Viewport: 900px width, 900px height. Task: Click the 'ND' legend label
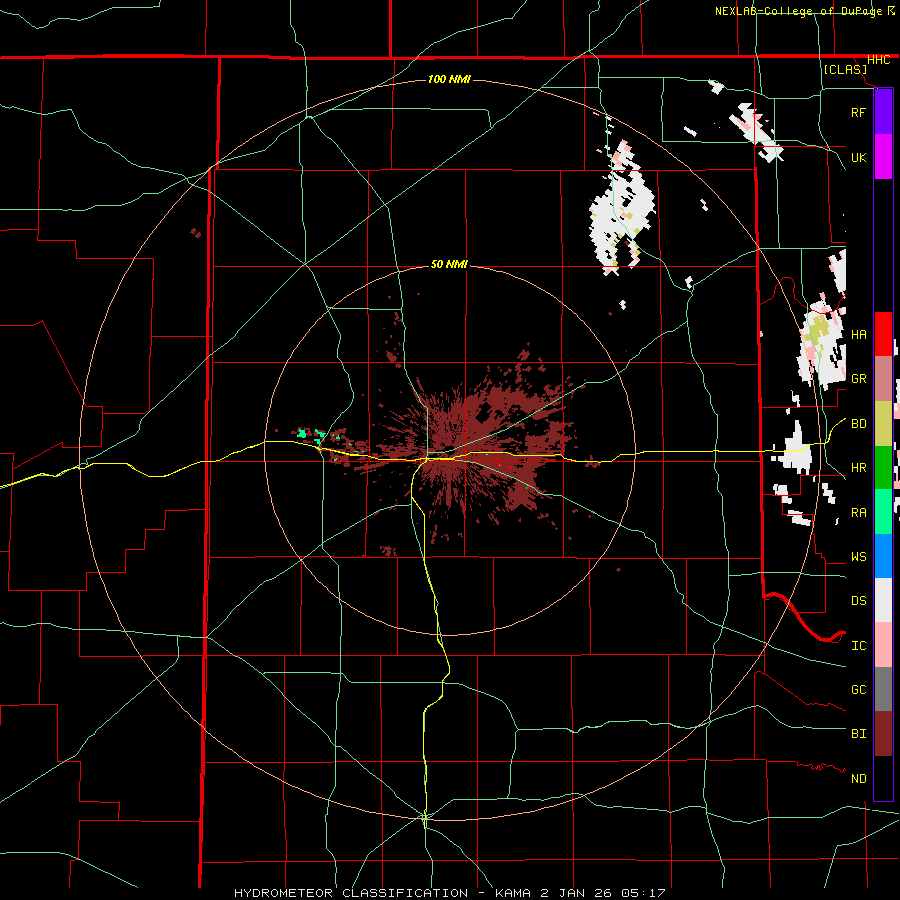[x=858, y=779]
